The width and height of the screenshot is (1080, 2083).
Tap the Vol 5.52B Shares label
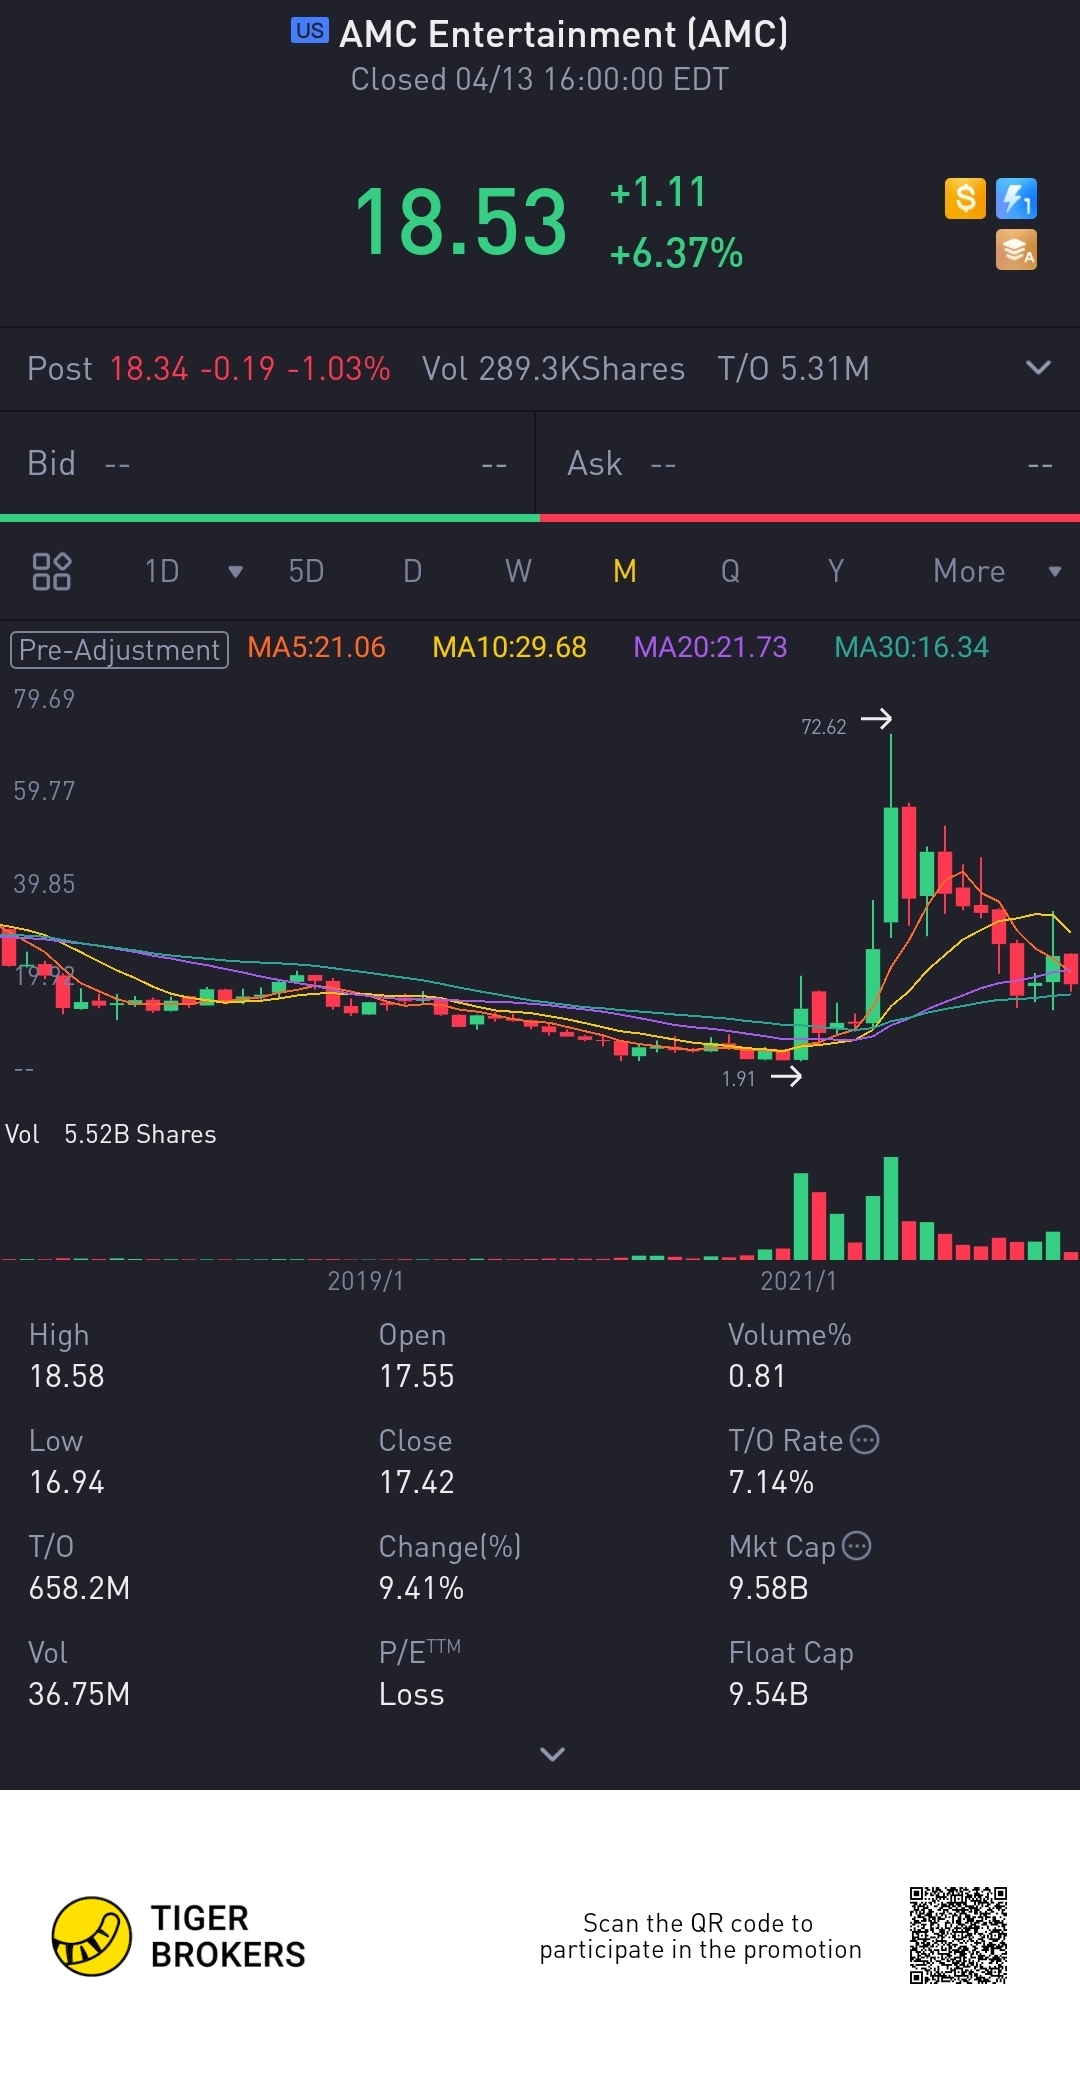point(111,1134)
